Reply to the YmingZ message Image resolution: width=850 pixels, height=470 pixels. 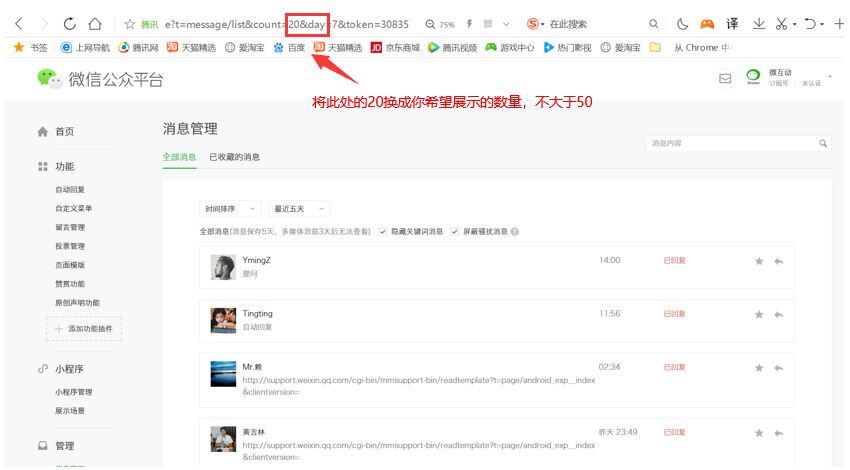click(779, 261)
